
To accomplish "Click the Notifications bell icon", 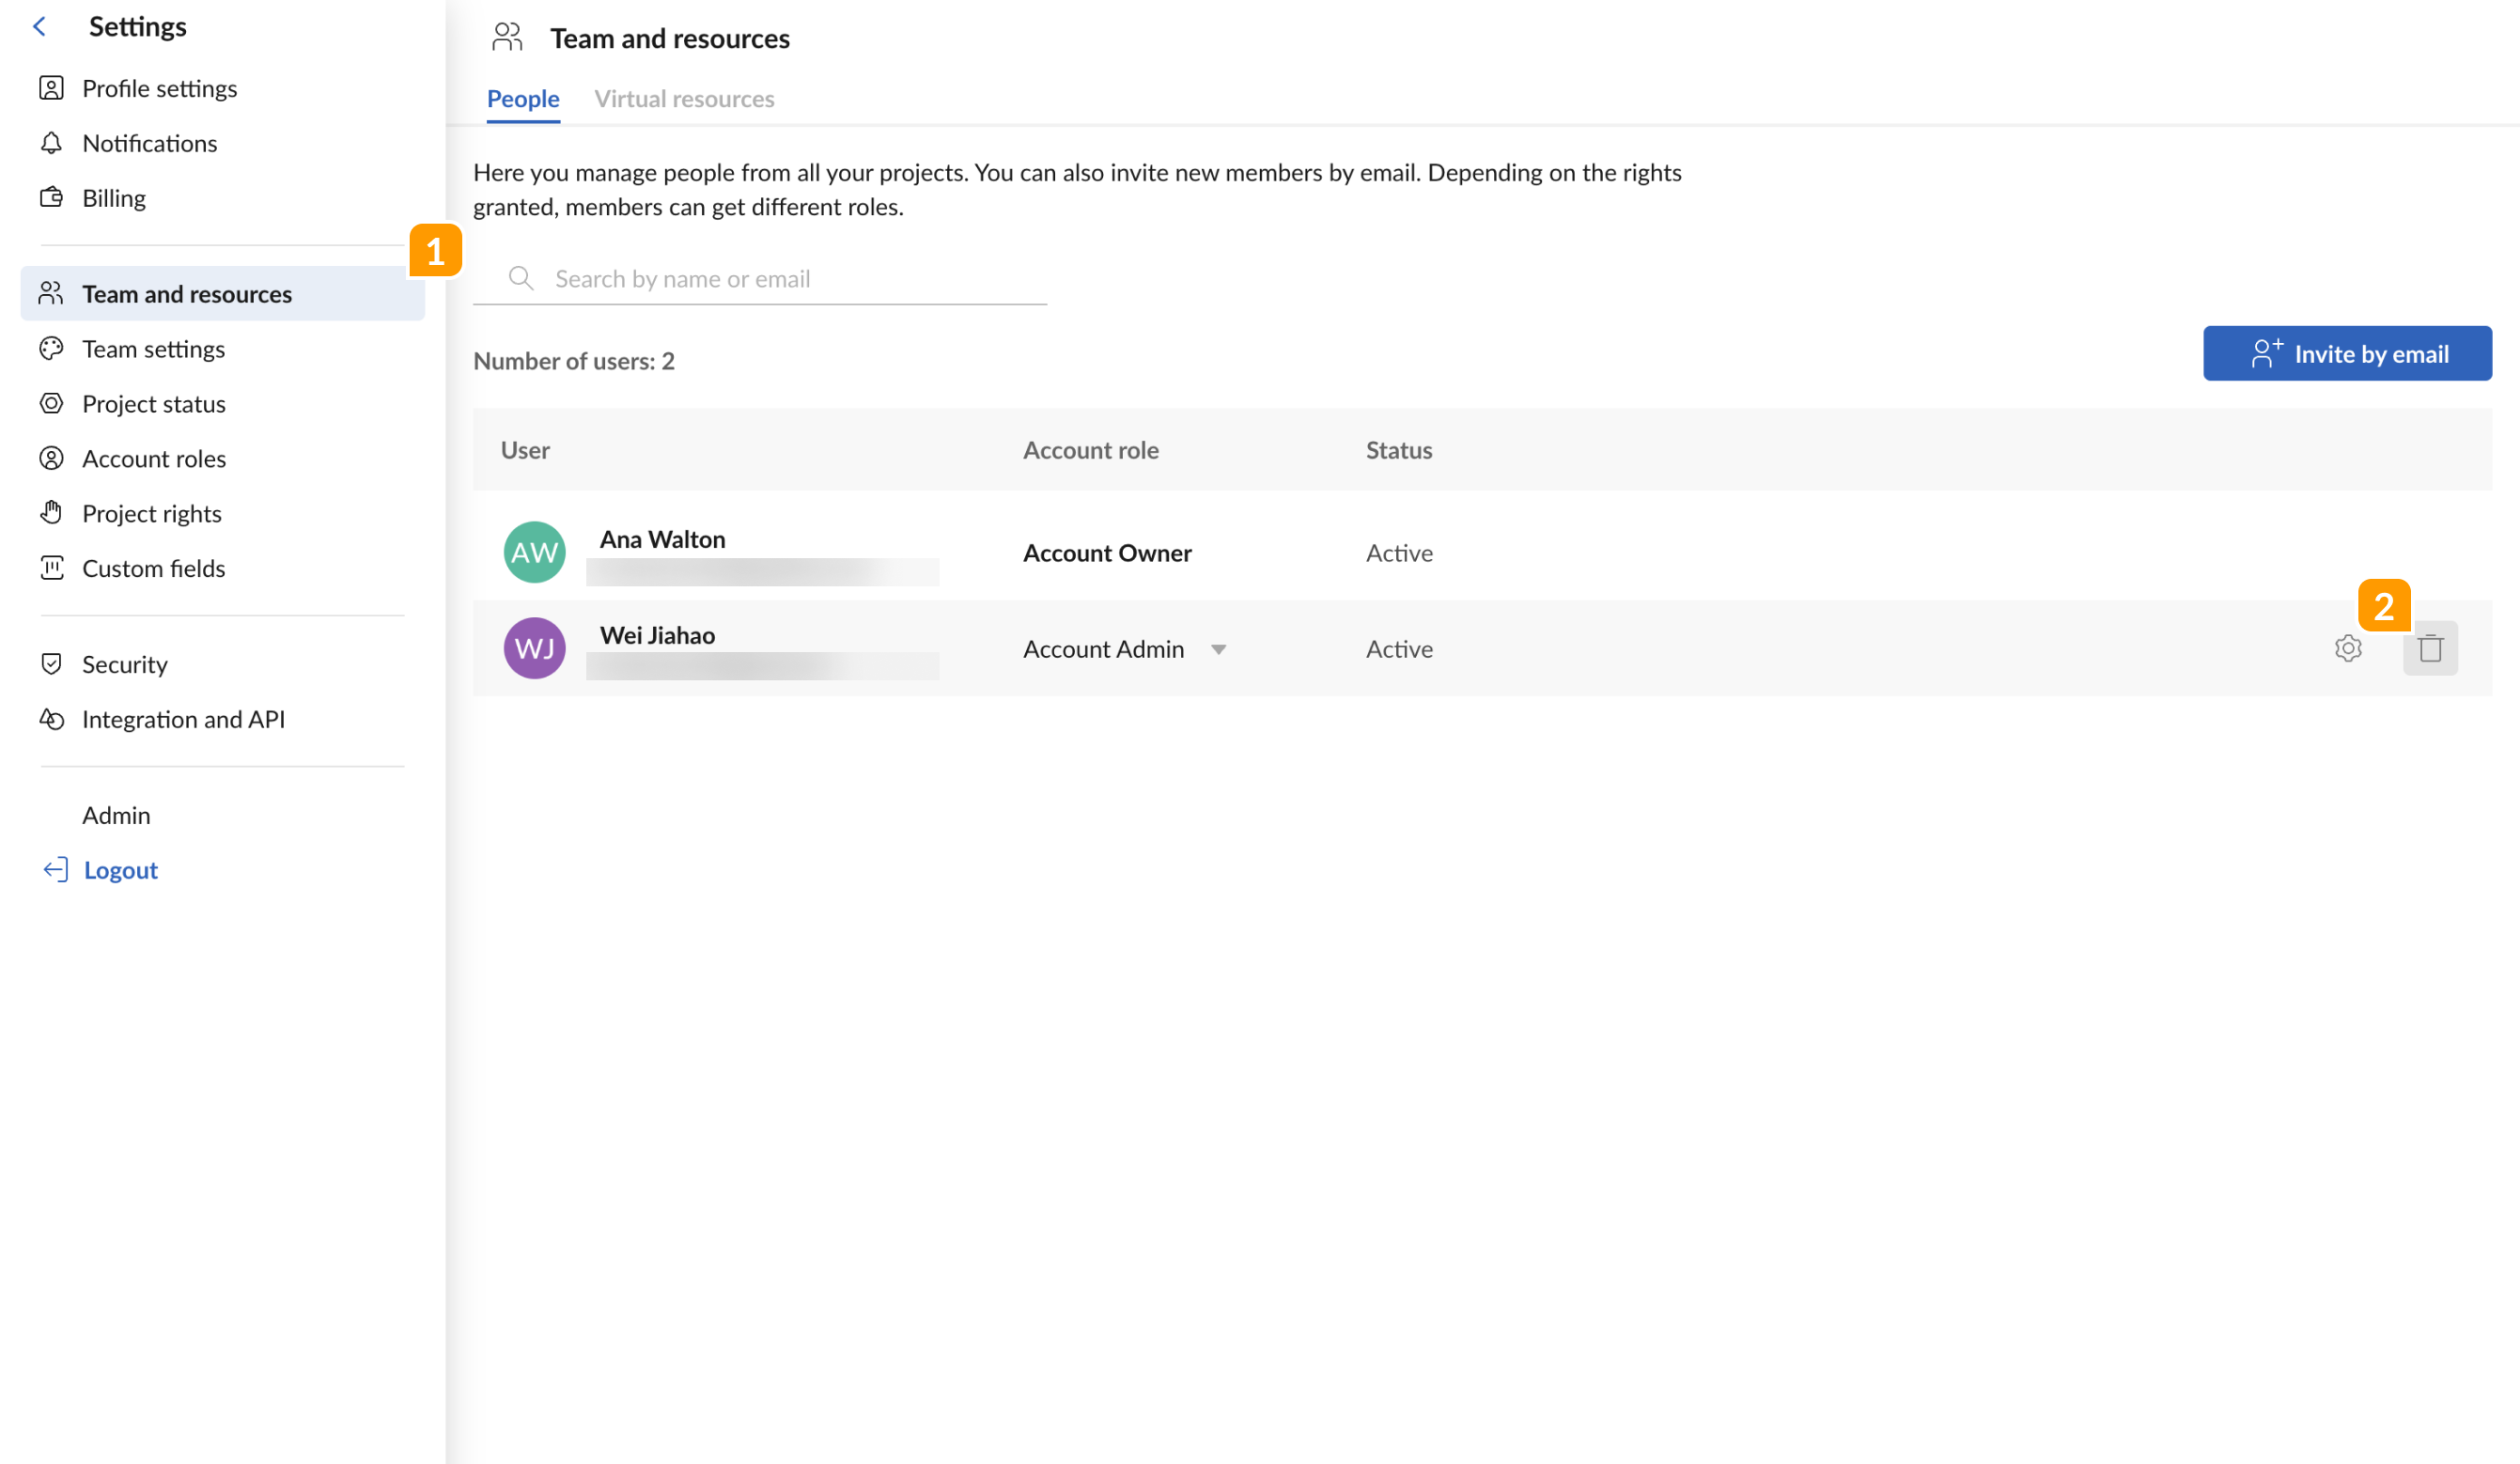I will pyautogui.click(x=52, y=143).
